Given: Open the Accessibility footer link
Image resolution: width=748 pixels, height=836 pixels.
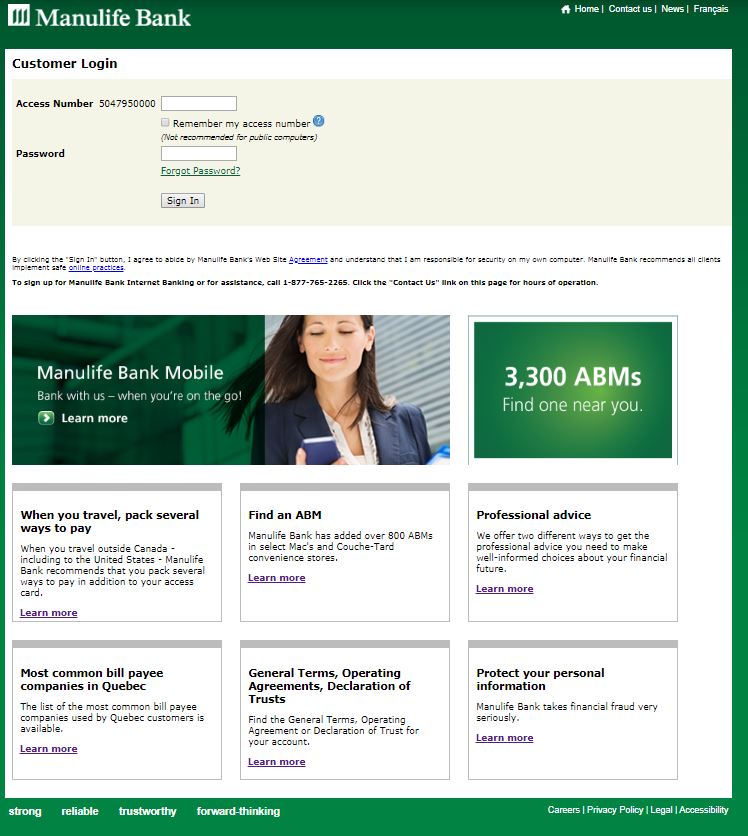Looking at the screenshot, I should (704, 810).
